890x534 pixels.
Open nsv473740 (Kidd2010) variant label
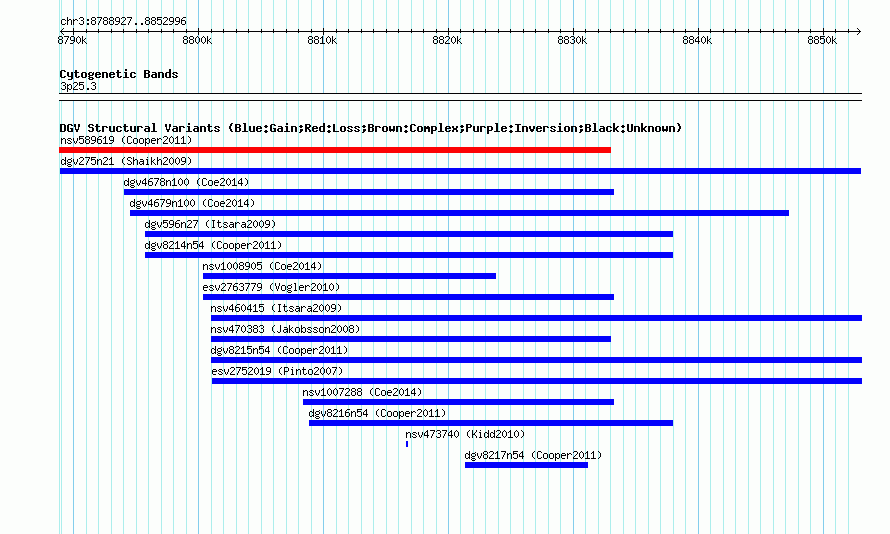click(465, 434)
